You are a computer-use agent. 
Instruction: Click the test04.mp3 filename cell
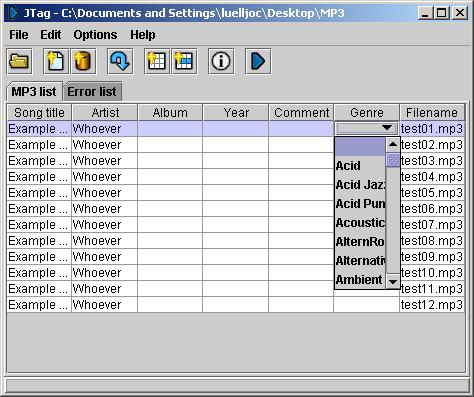click(x=432, y=177)
